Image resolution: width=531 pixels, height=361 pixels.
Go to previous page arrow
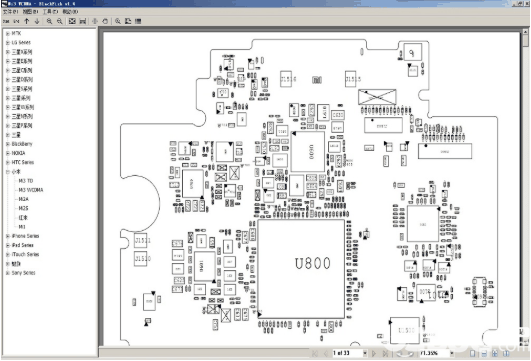(326, 354)
